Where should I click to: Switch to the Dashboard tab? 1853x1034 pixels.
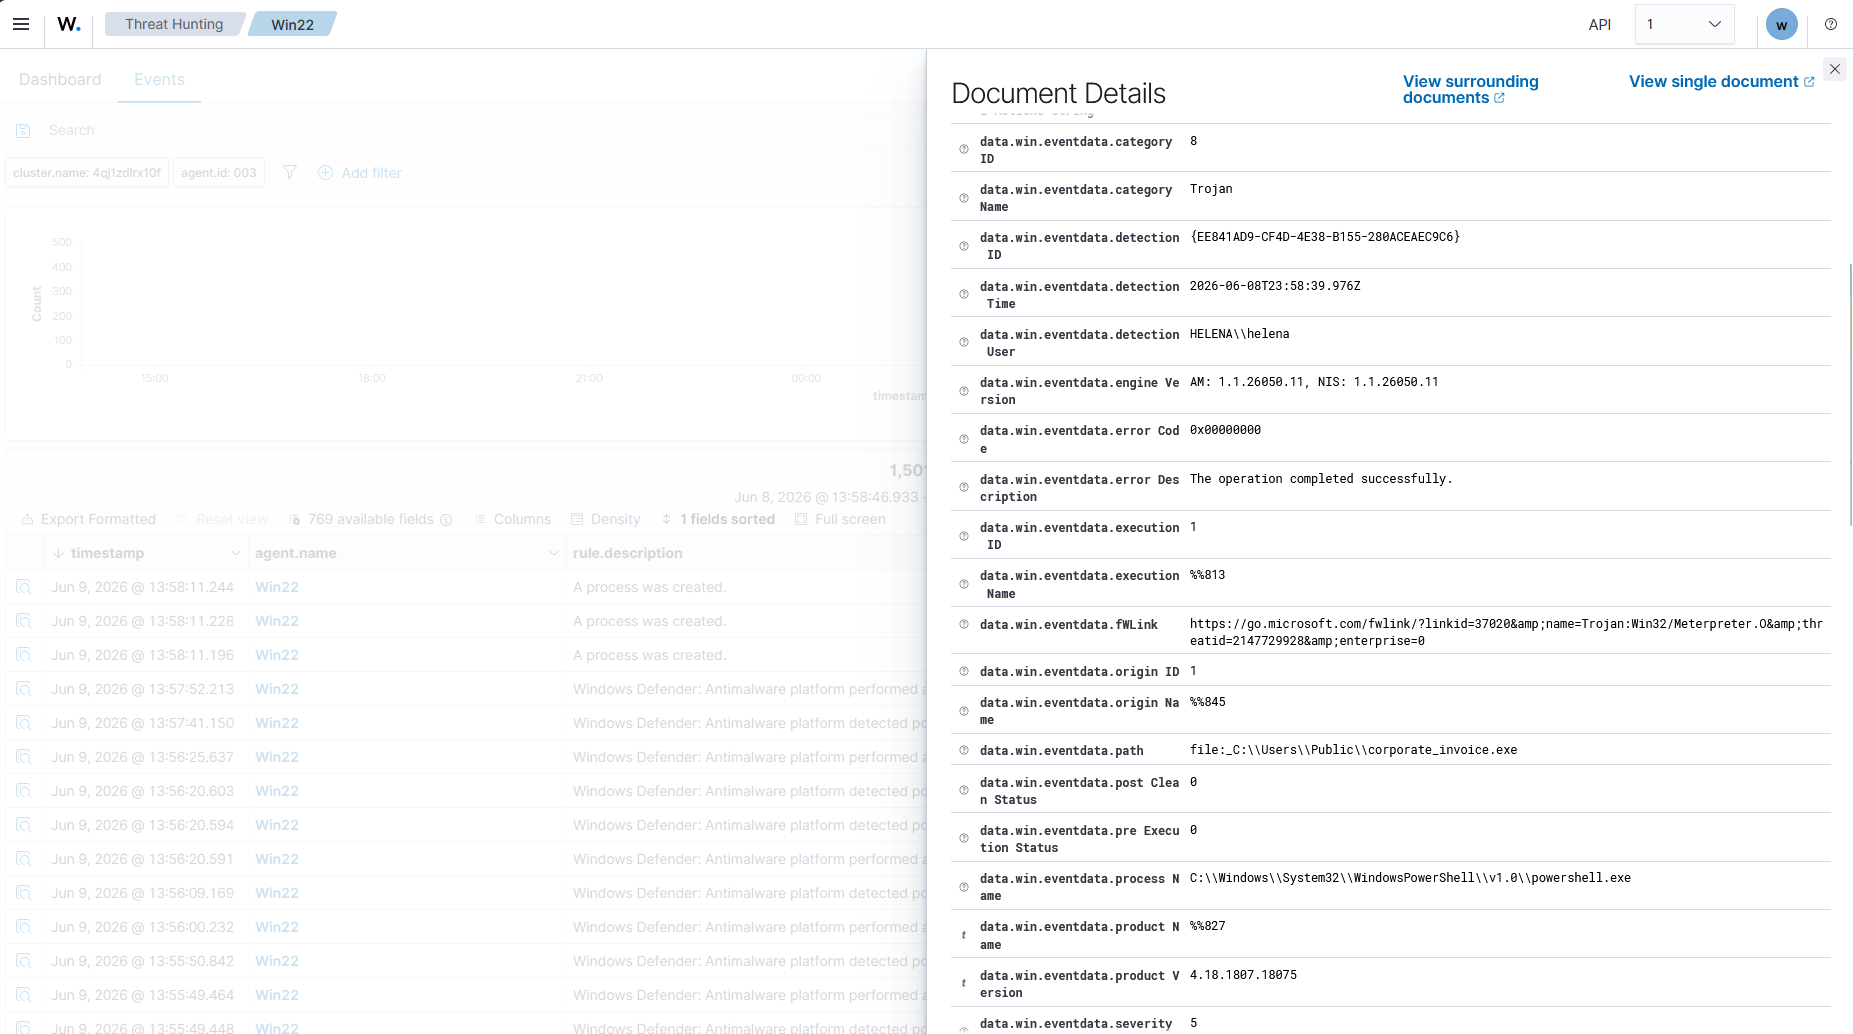pyautogui.click(x=60, y=80)
